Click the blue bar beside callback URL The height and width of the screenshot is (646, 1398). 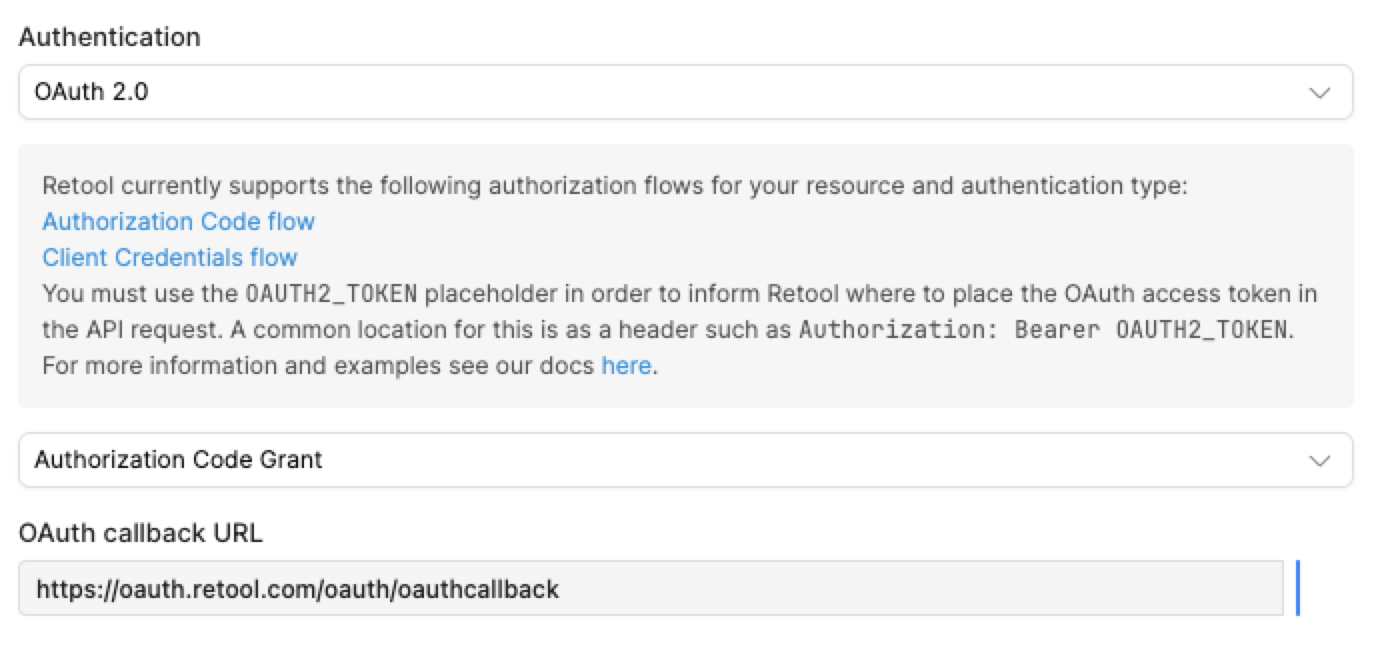point(1297,588)
